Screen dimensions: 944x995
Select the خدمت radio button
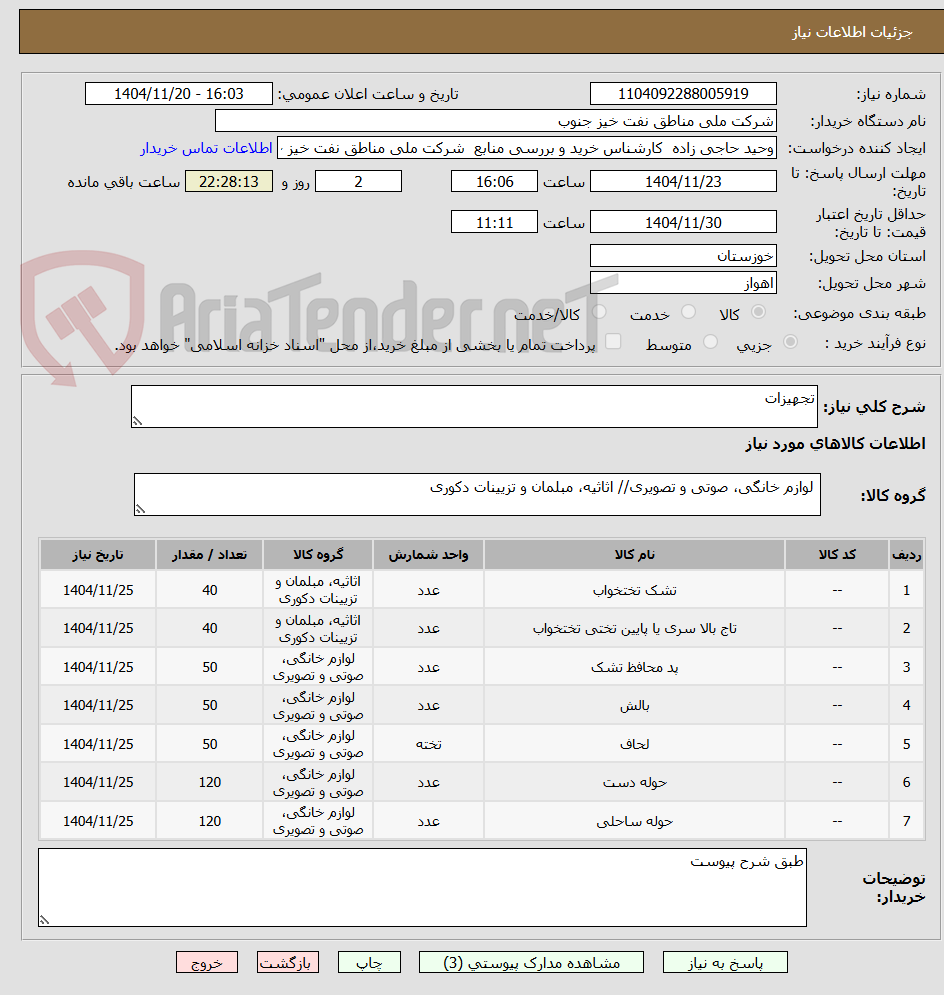[x=688, y=312]
